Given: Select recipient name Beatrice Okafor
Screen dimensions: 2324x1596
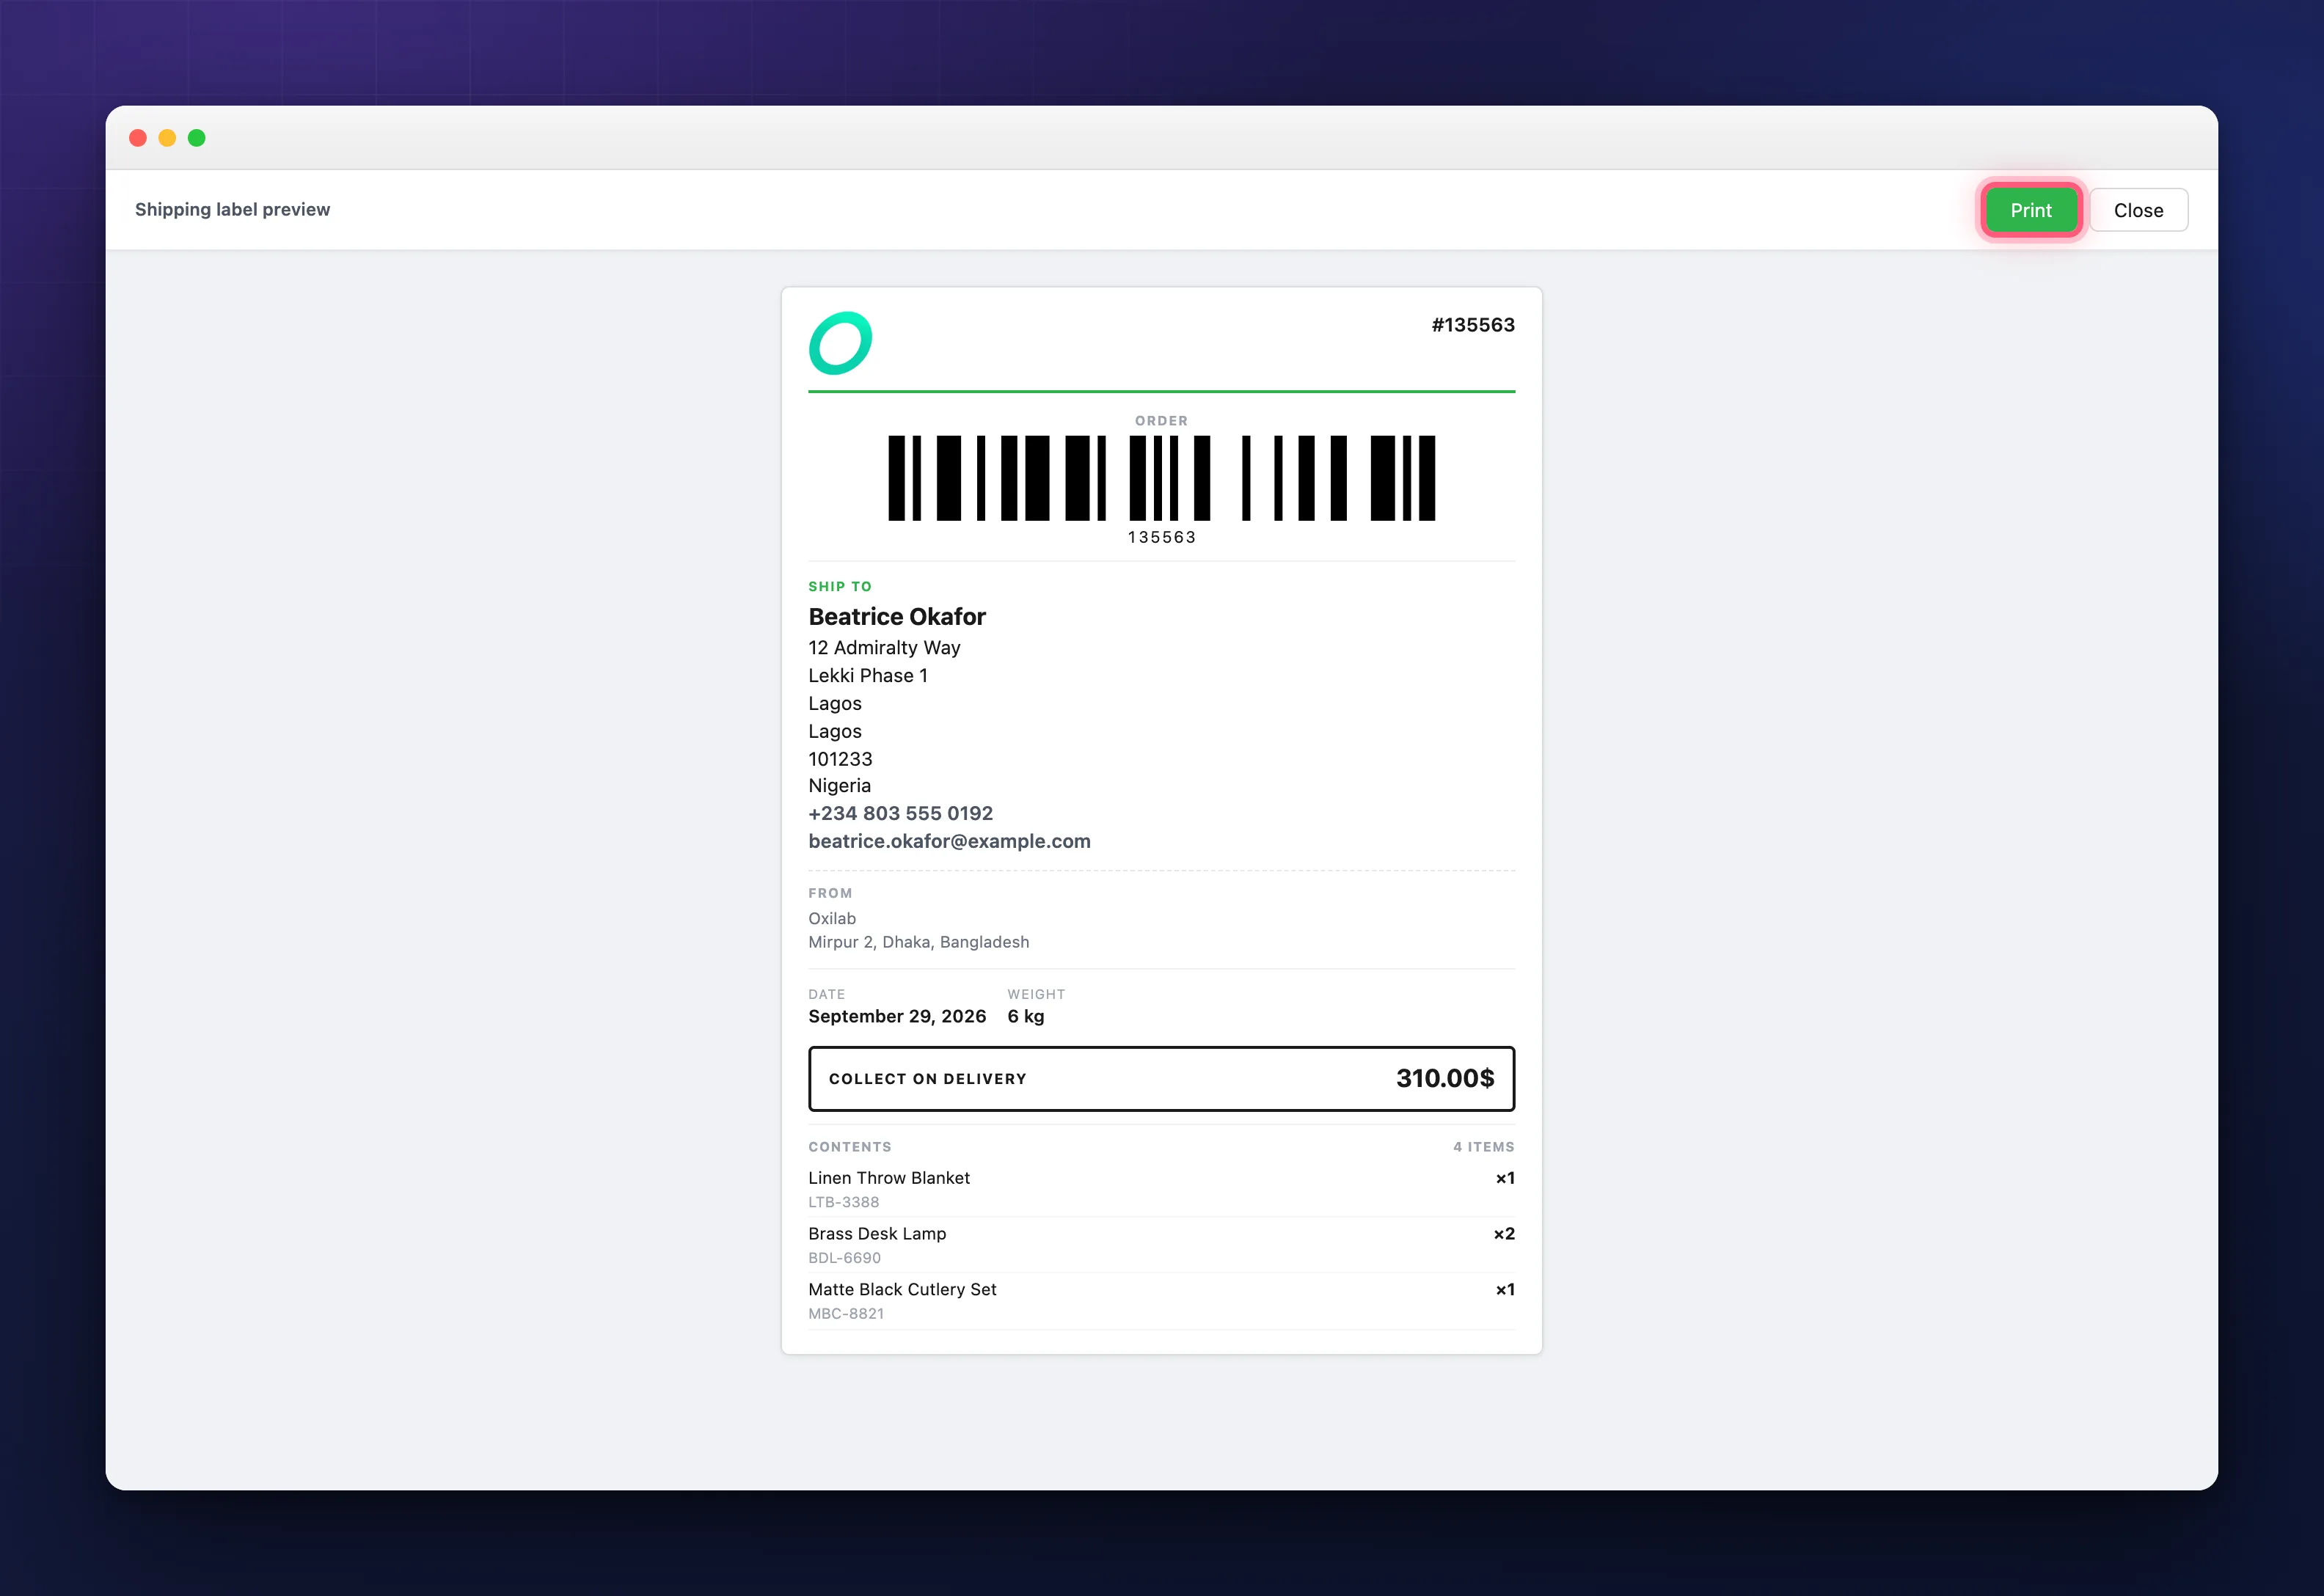Looking at the screenshot, I should click(x=897, y=616).
